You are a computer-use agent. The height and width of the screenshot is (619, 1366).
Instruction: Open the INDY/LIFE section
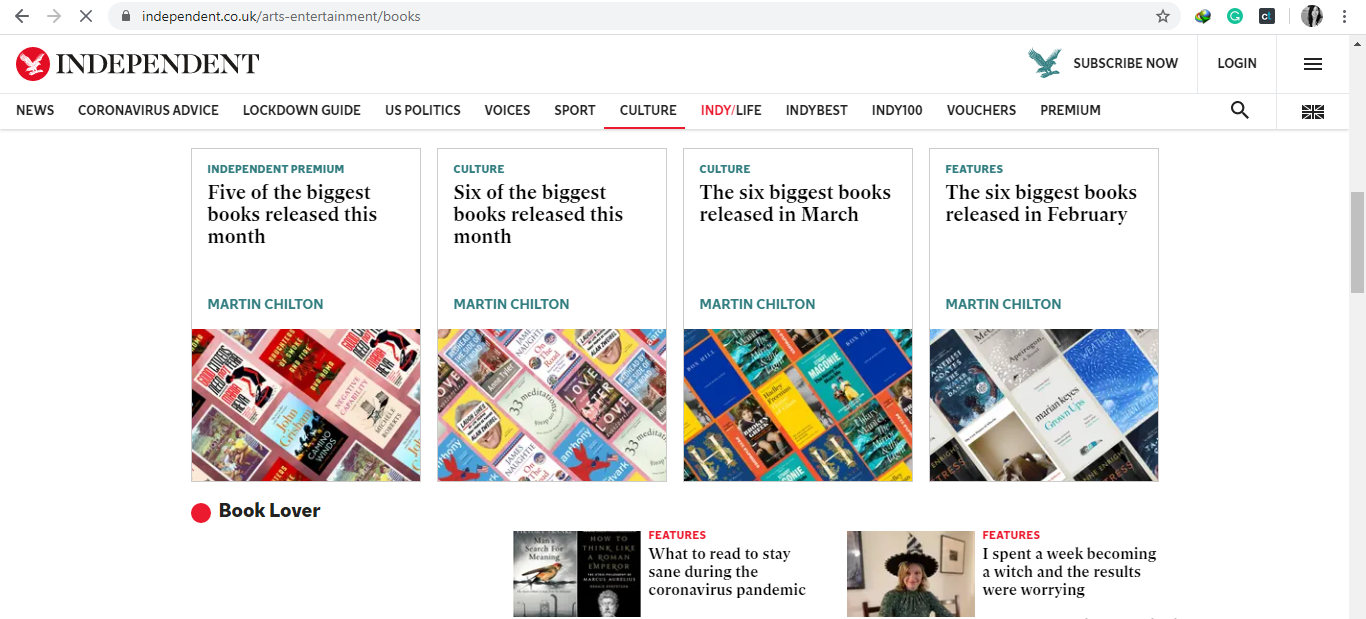[731, 110]
